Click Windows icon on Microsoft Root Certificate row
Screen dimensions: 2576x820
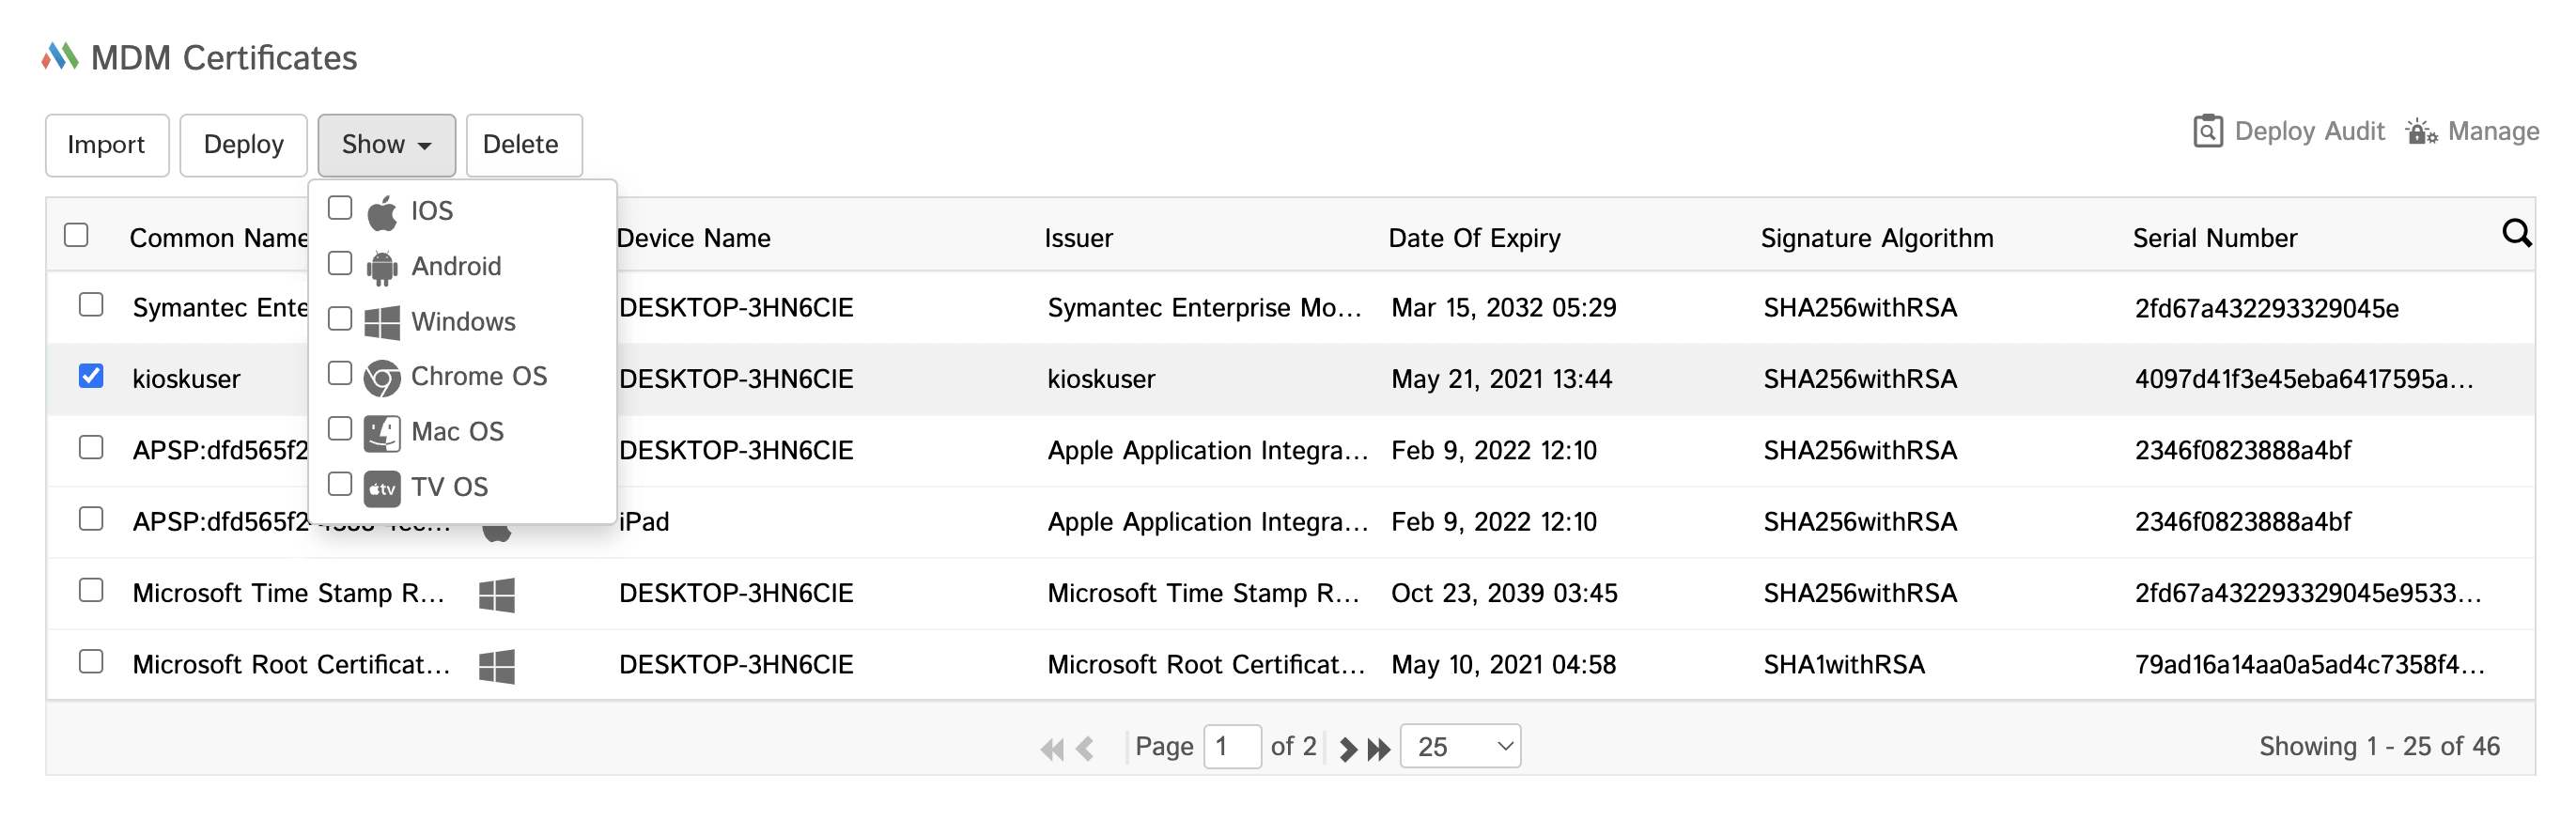point(496,666)
